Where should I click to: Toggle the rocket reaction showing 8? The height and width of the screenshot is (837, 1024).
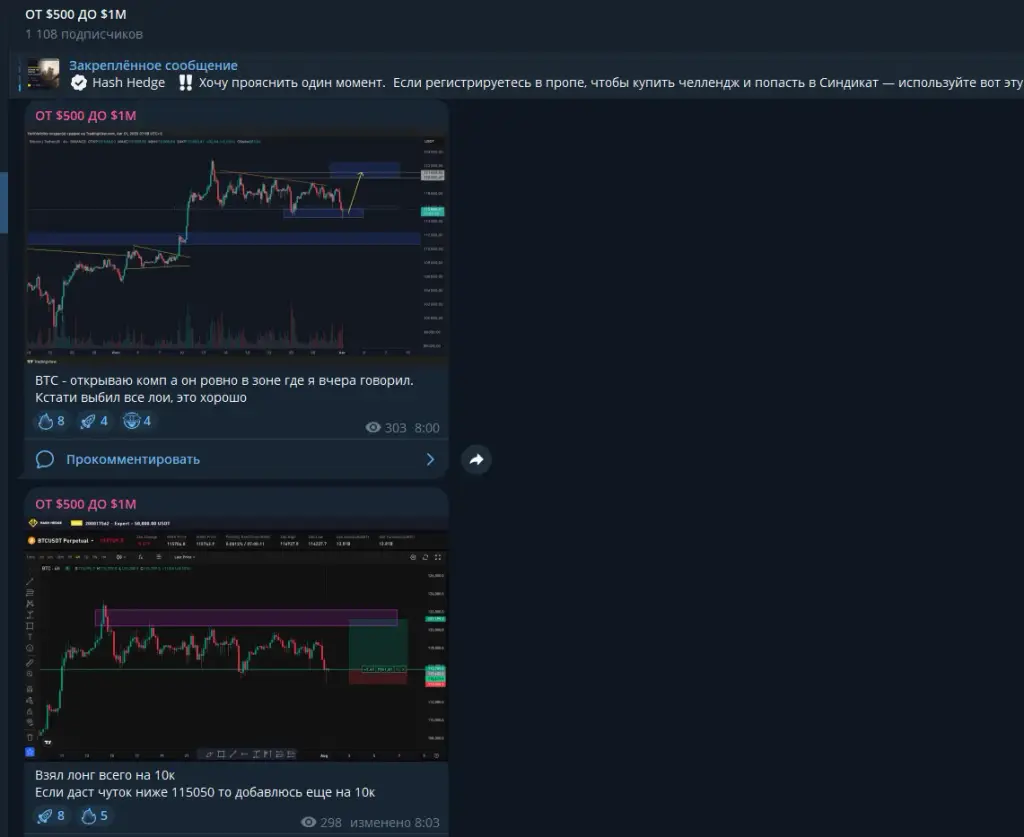tap(51, 816)
